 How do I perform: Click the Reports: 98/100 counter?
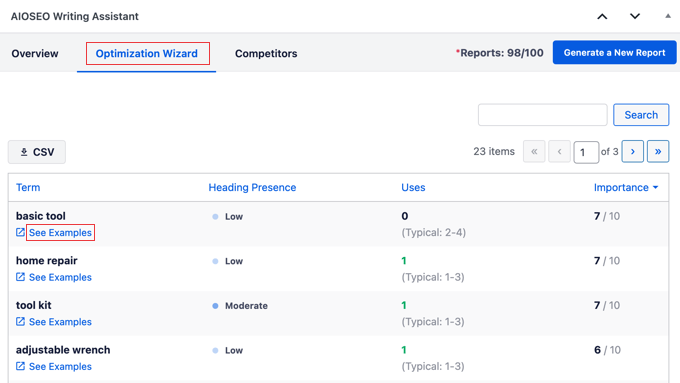pyautogui.click(x=500, y=53)
